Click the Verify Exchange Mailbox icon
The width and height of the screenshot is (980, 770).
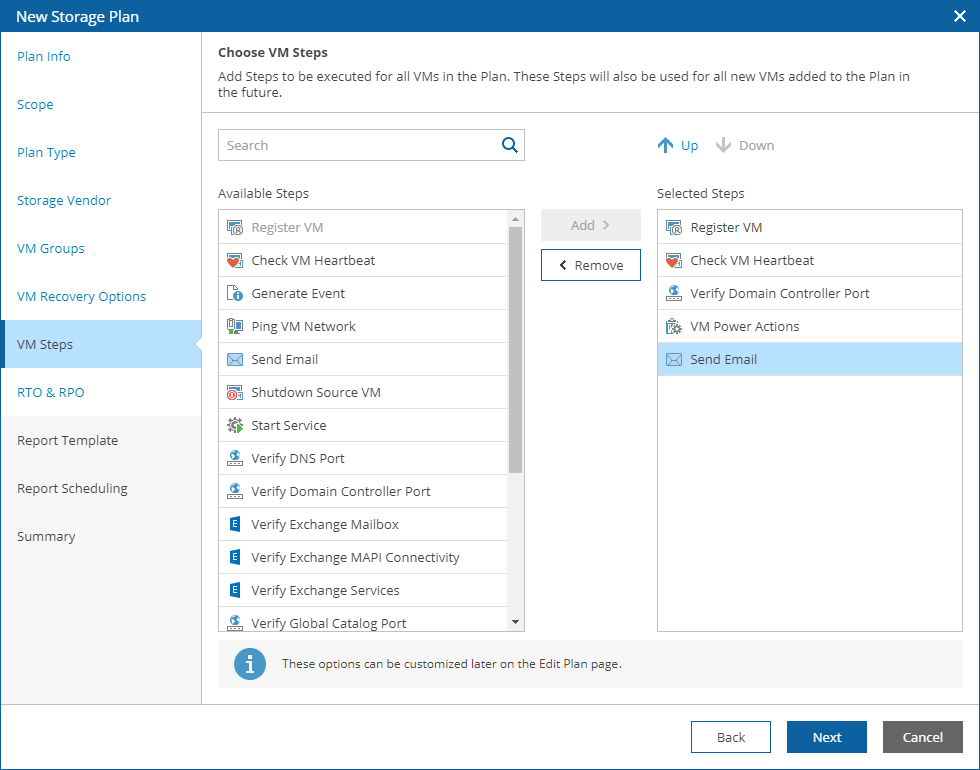pyautogui.click(x=235, y=525)
